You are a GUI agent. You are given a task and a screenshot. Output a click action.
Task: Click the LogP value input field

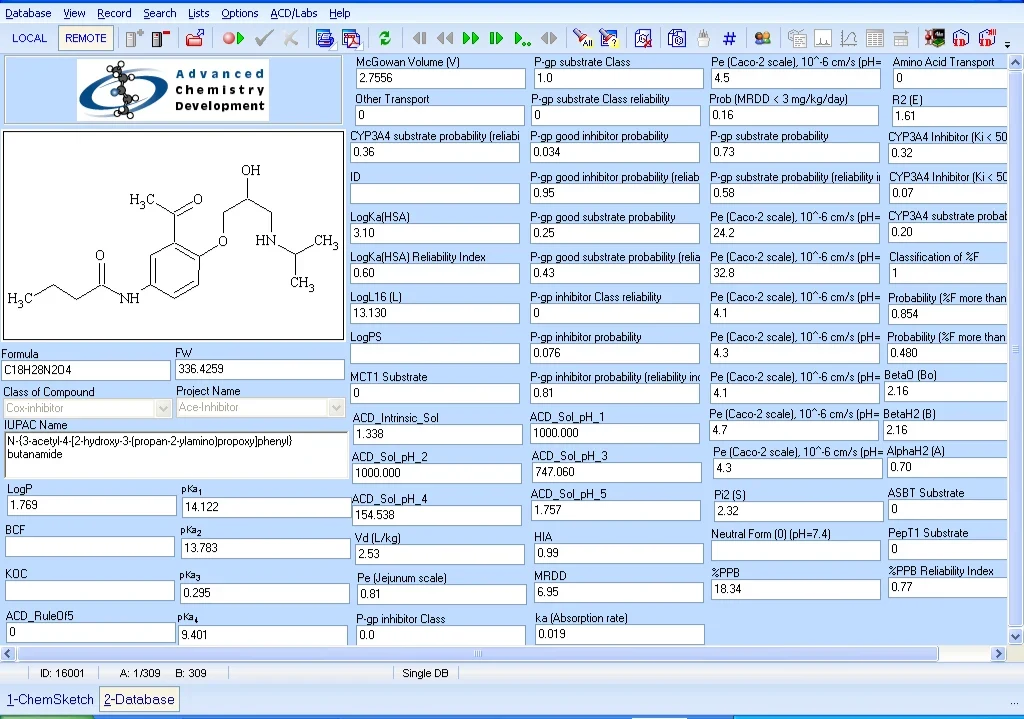pos(91,505)
